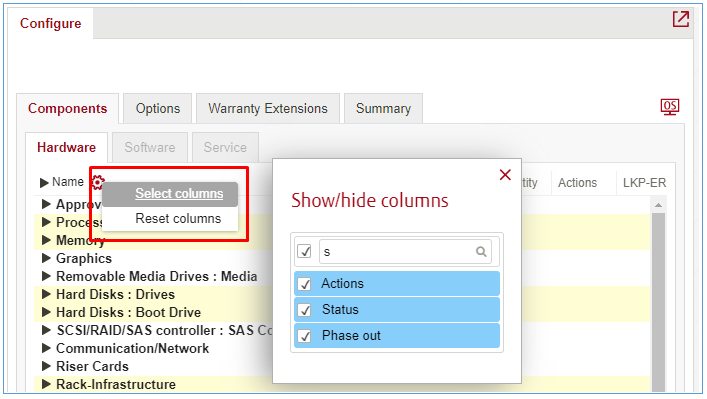Expand the Approvals tree node
Screen dimensions: 707x399
[x=46, y=204]
